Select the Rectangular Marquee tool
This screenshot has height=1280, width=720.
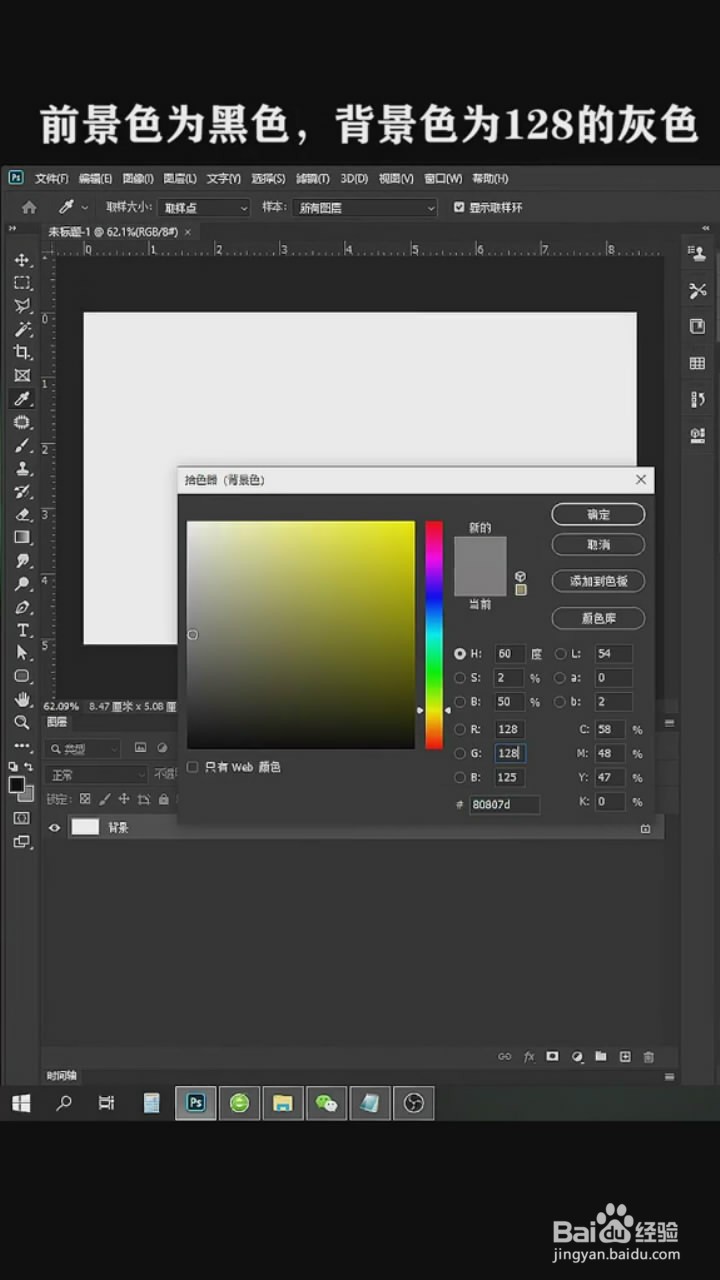click(x=22, y=283)
